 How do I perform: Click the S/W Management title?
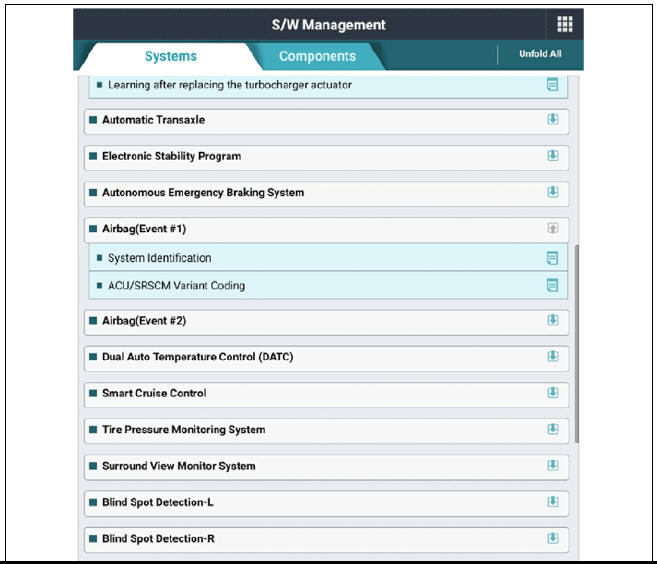point(328,25)
